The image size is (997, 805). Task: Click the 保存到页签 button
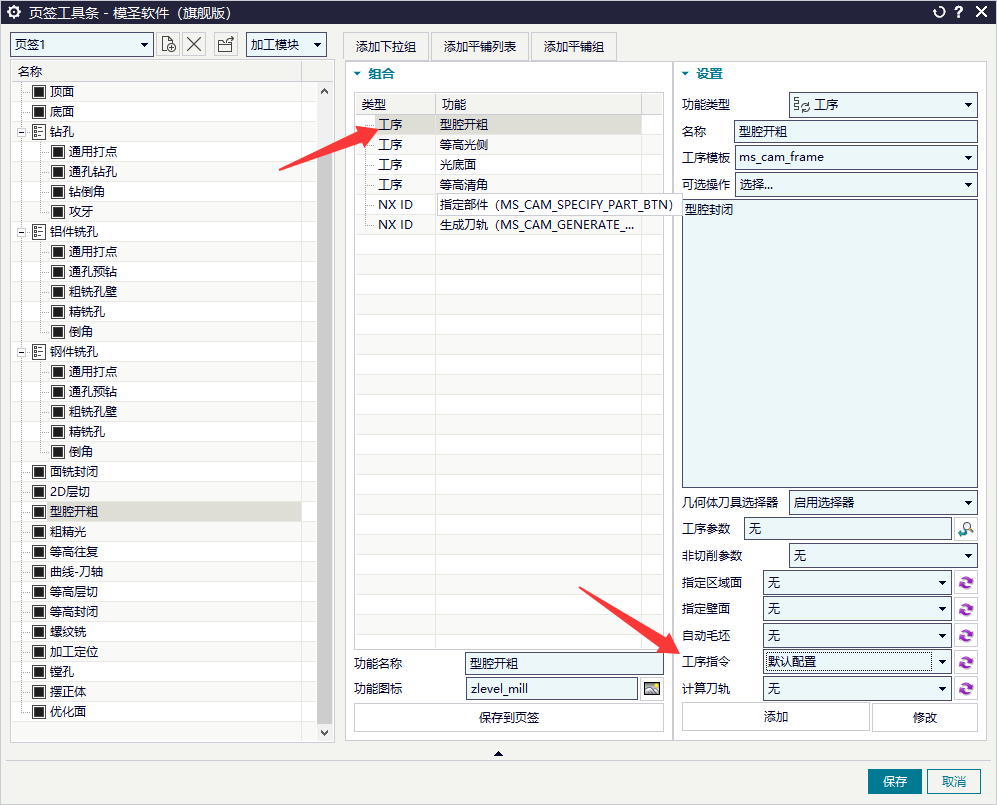pyautogui.click(x=509, y=718)
